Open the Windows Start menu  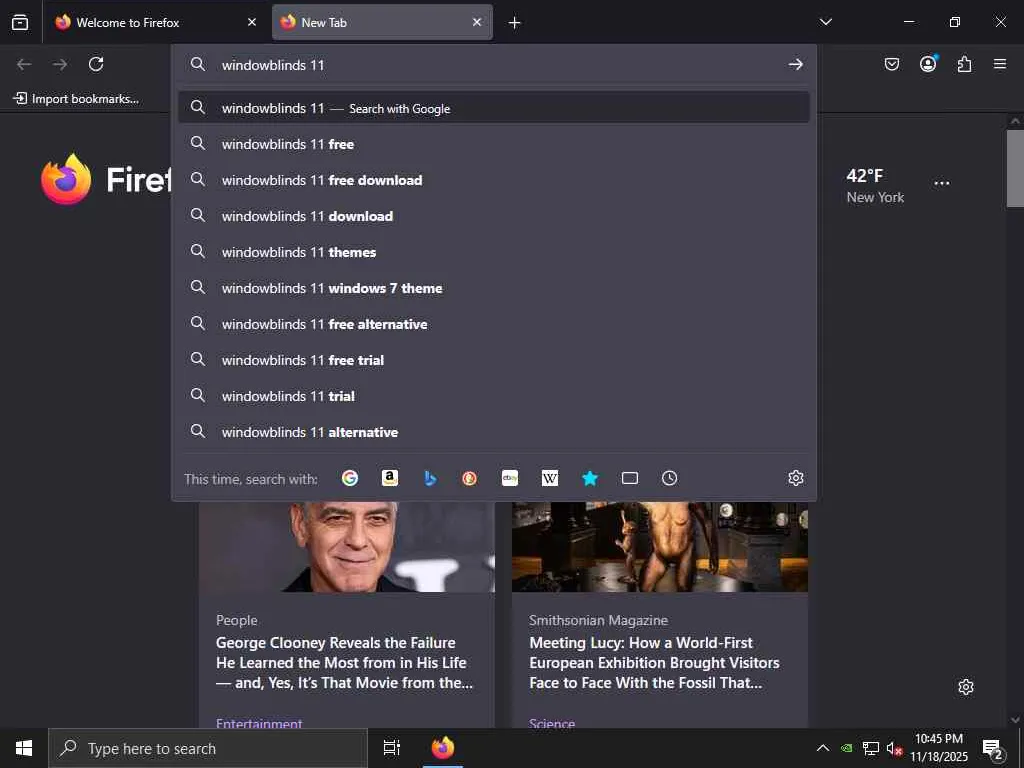(x=24, y=748)
